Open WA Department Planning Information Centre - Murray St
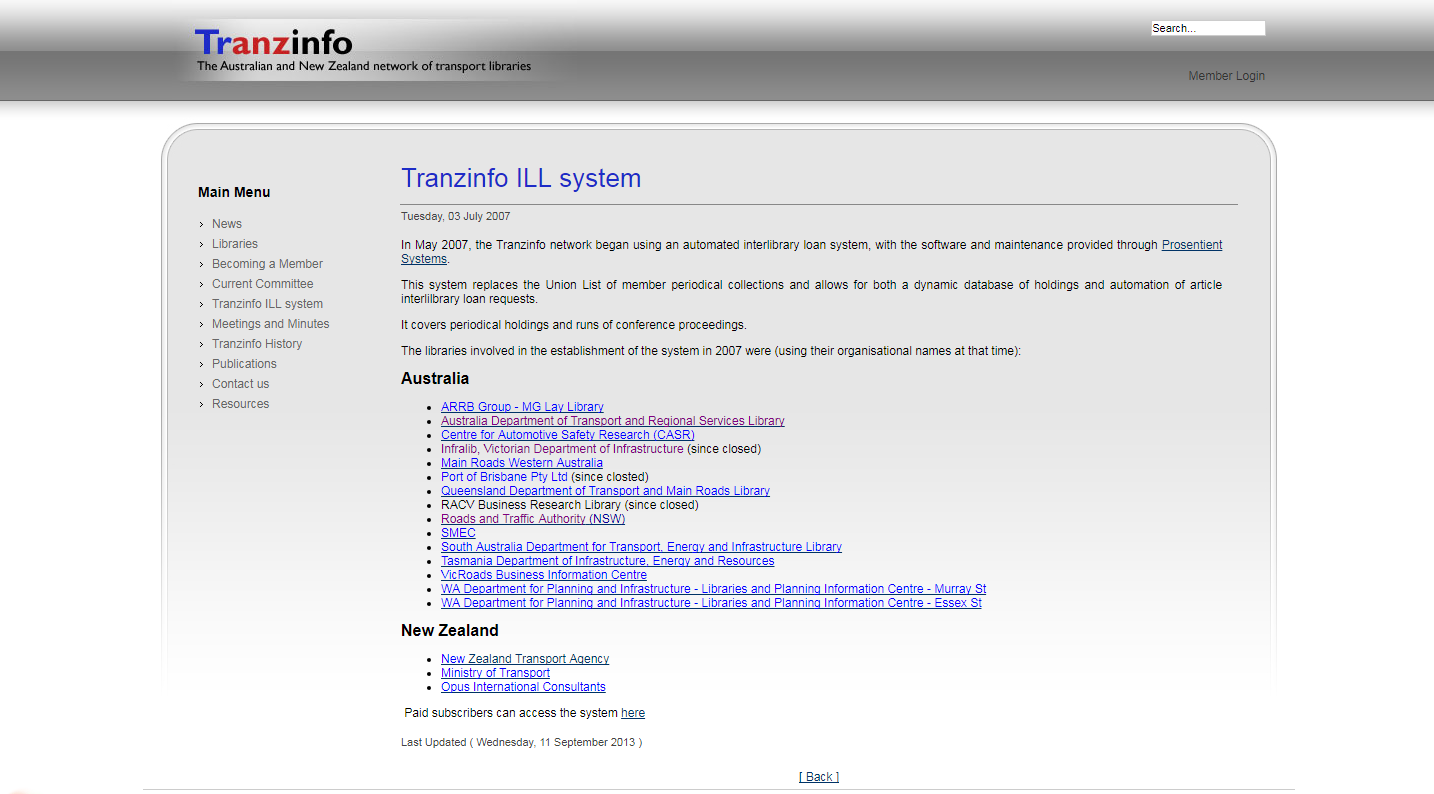The width and height of the screenshot is (1434, 794). click(714, 589)
